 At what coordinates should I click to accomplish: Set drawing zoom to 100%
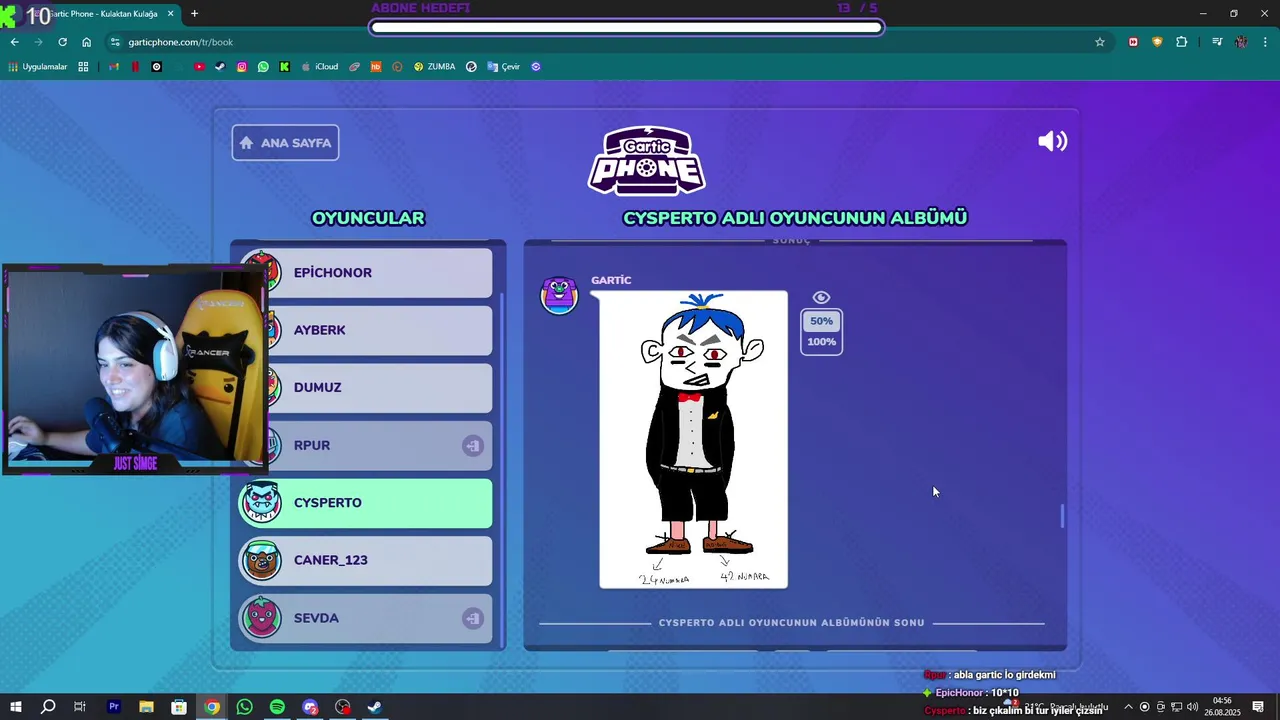821,342
